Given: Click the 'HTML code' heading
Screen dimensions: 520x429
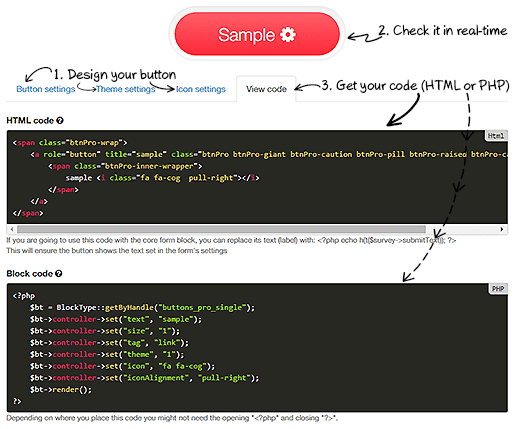Looking at the screenshot, I should point(30,121).
